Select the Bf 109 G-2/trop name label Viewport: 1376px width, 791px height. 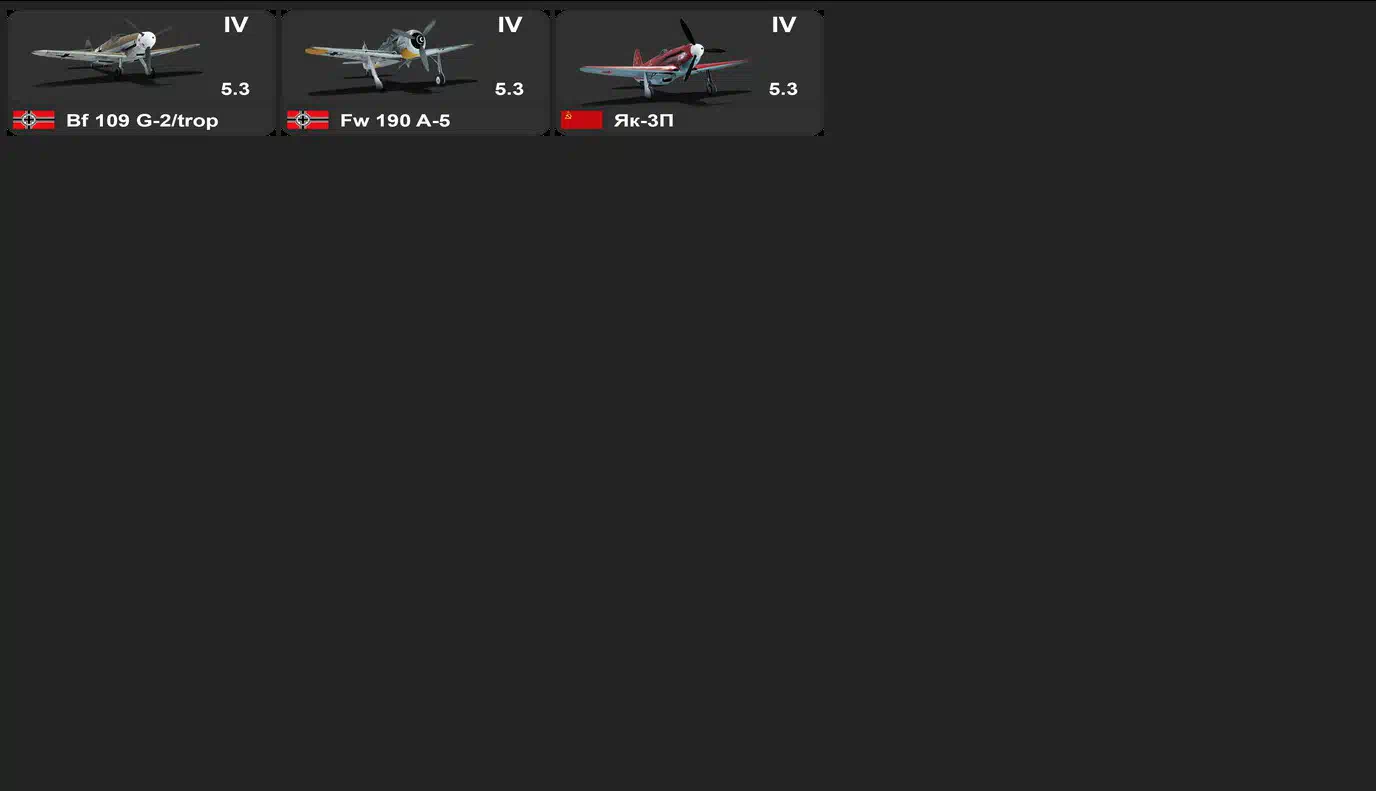pos(142,121)
